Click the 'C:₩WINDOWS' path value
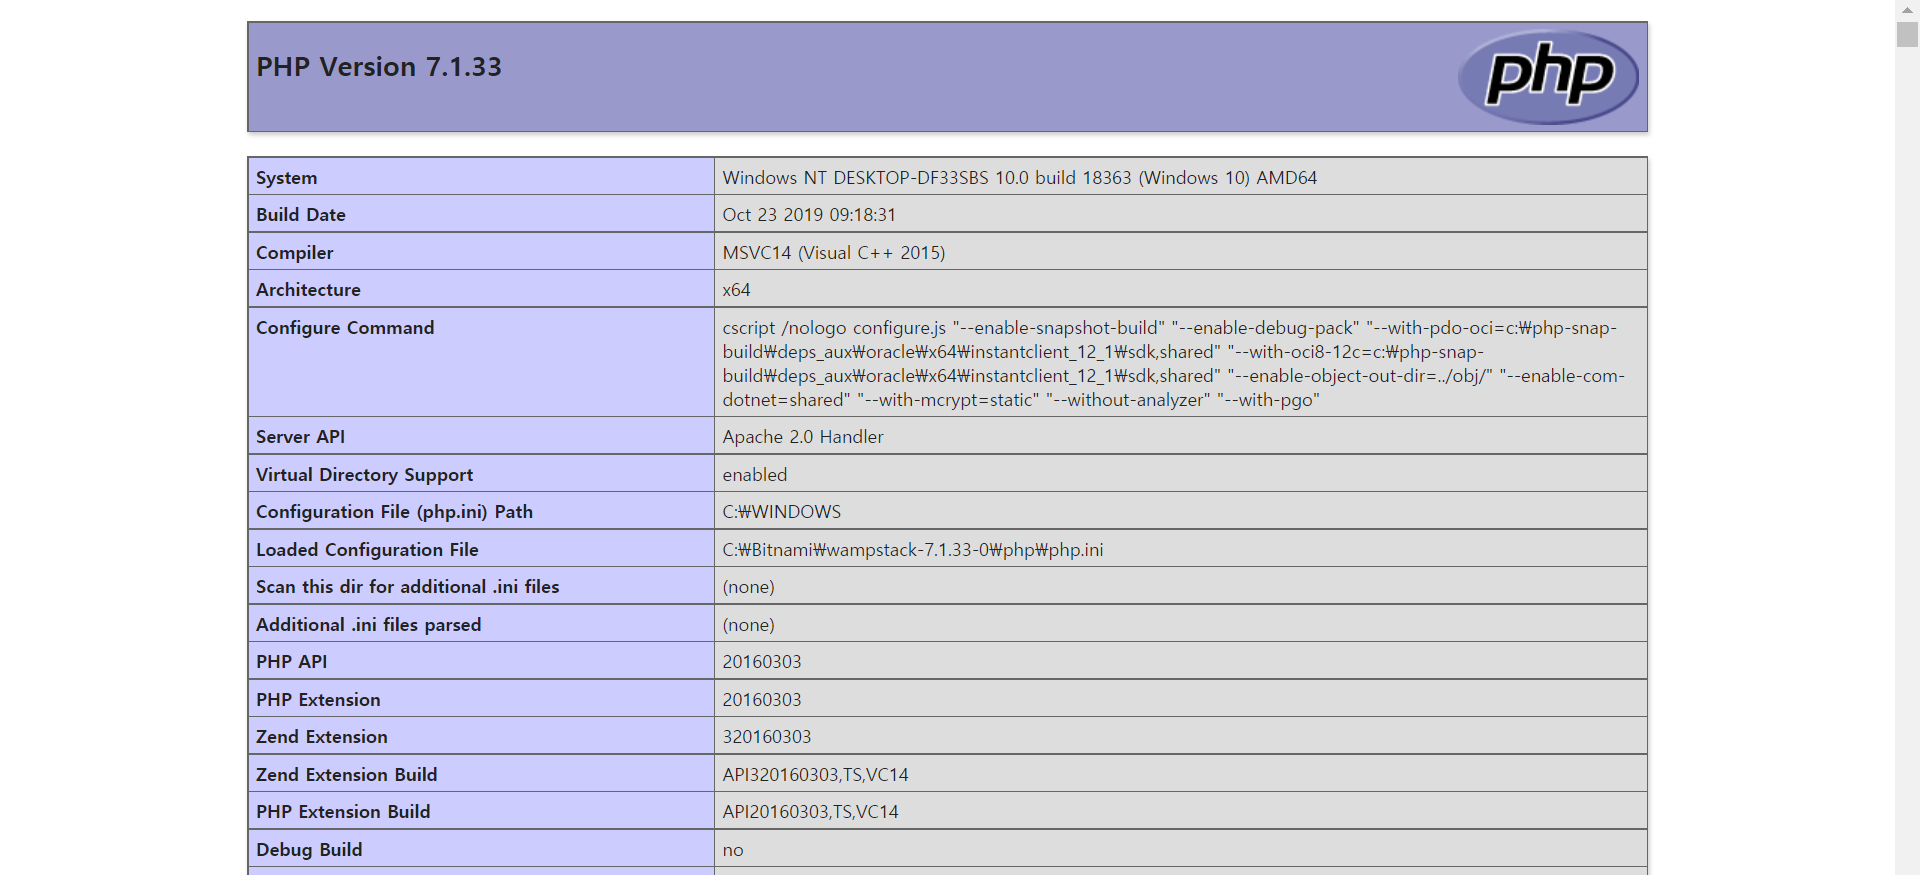The image size is (1920, 875). tap(782, 512)
